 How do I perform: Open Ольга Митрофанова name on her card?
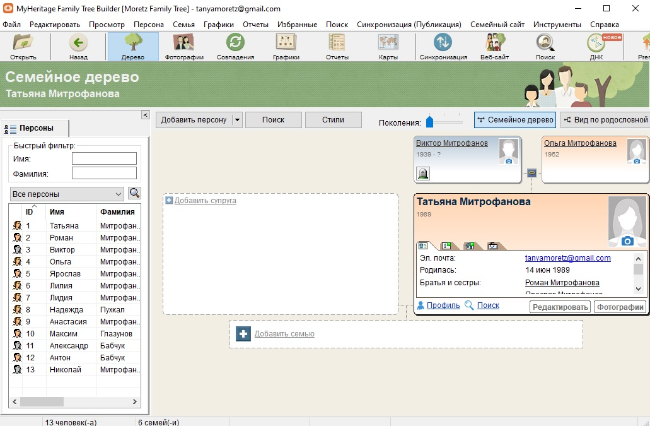[x=580, y=143]
